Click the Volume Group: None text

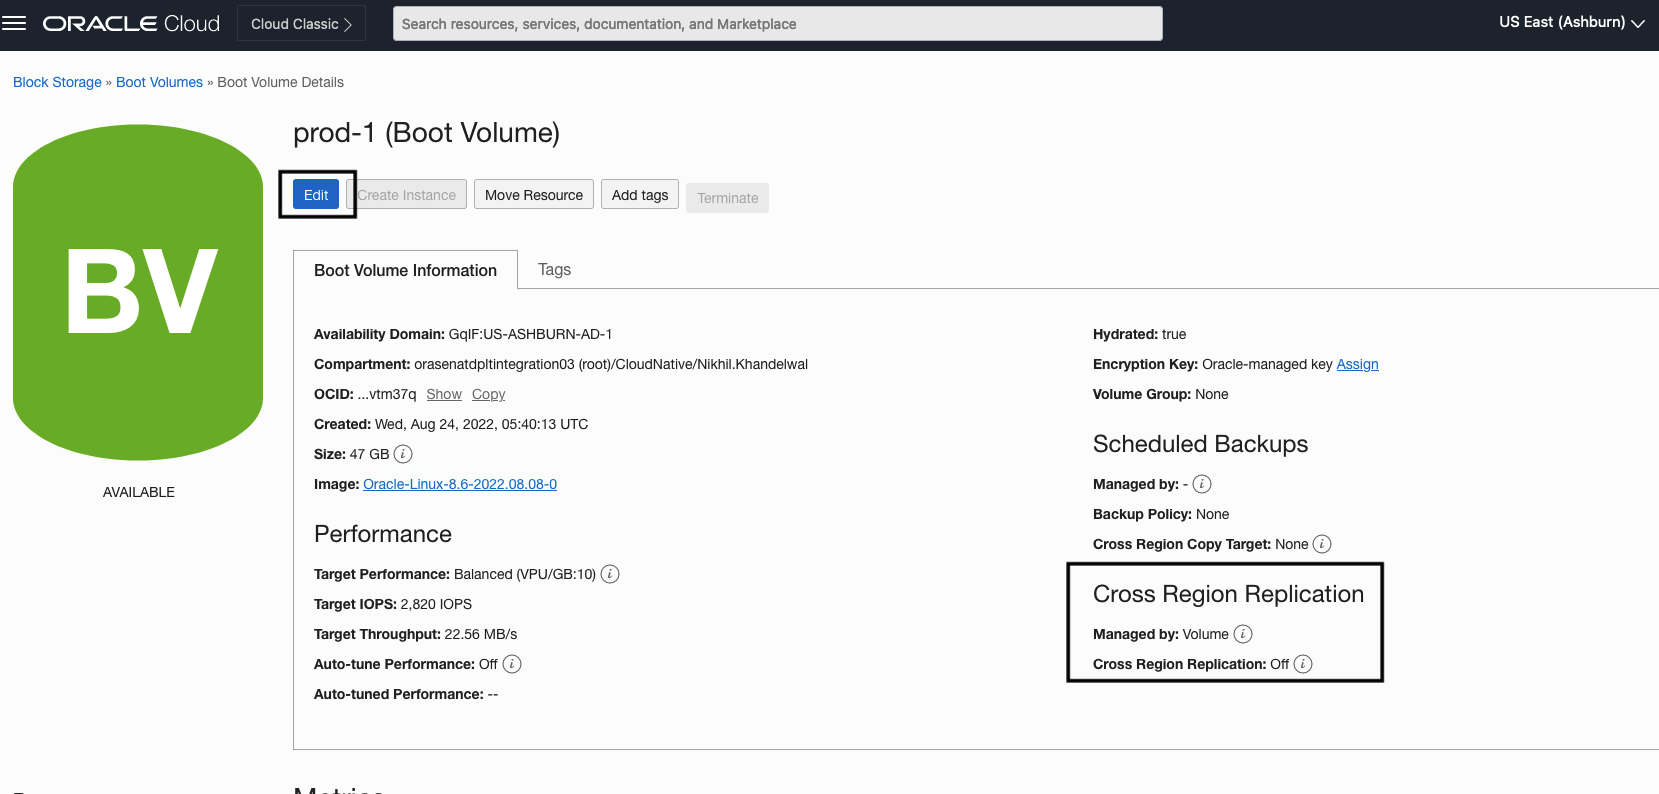(x=1160, y=394)
